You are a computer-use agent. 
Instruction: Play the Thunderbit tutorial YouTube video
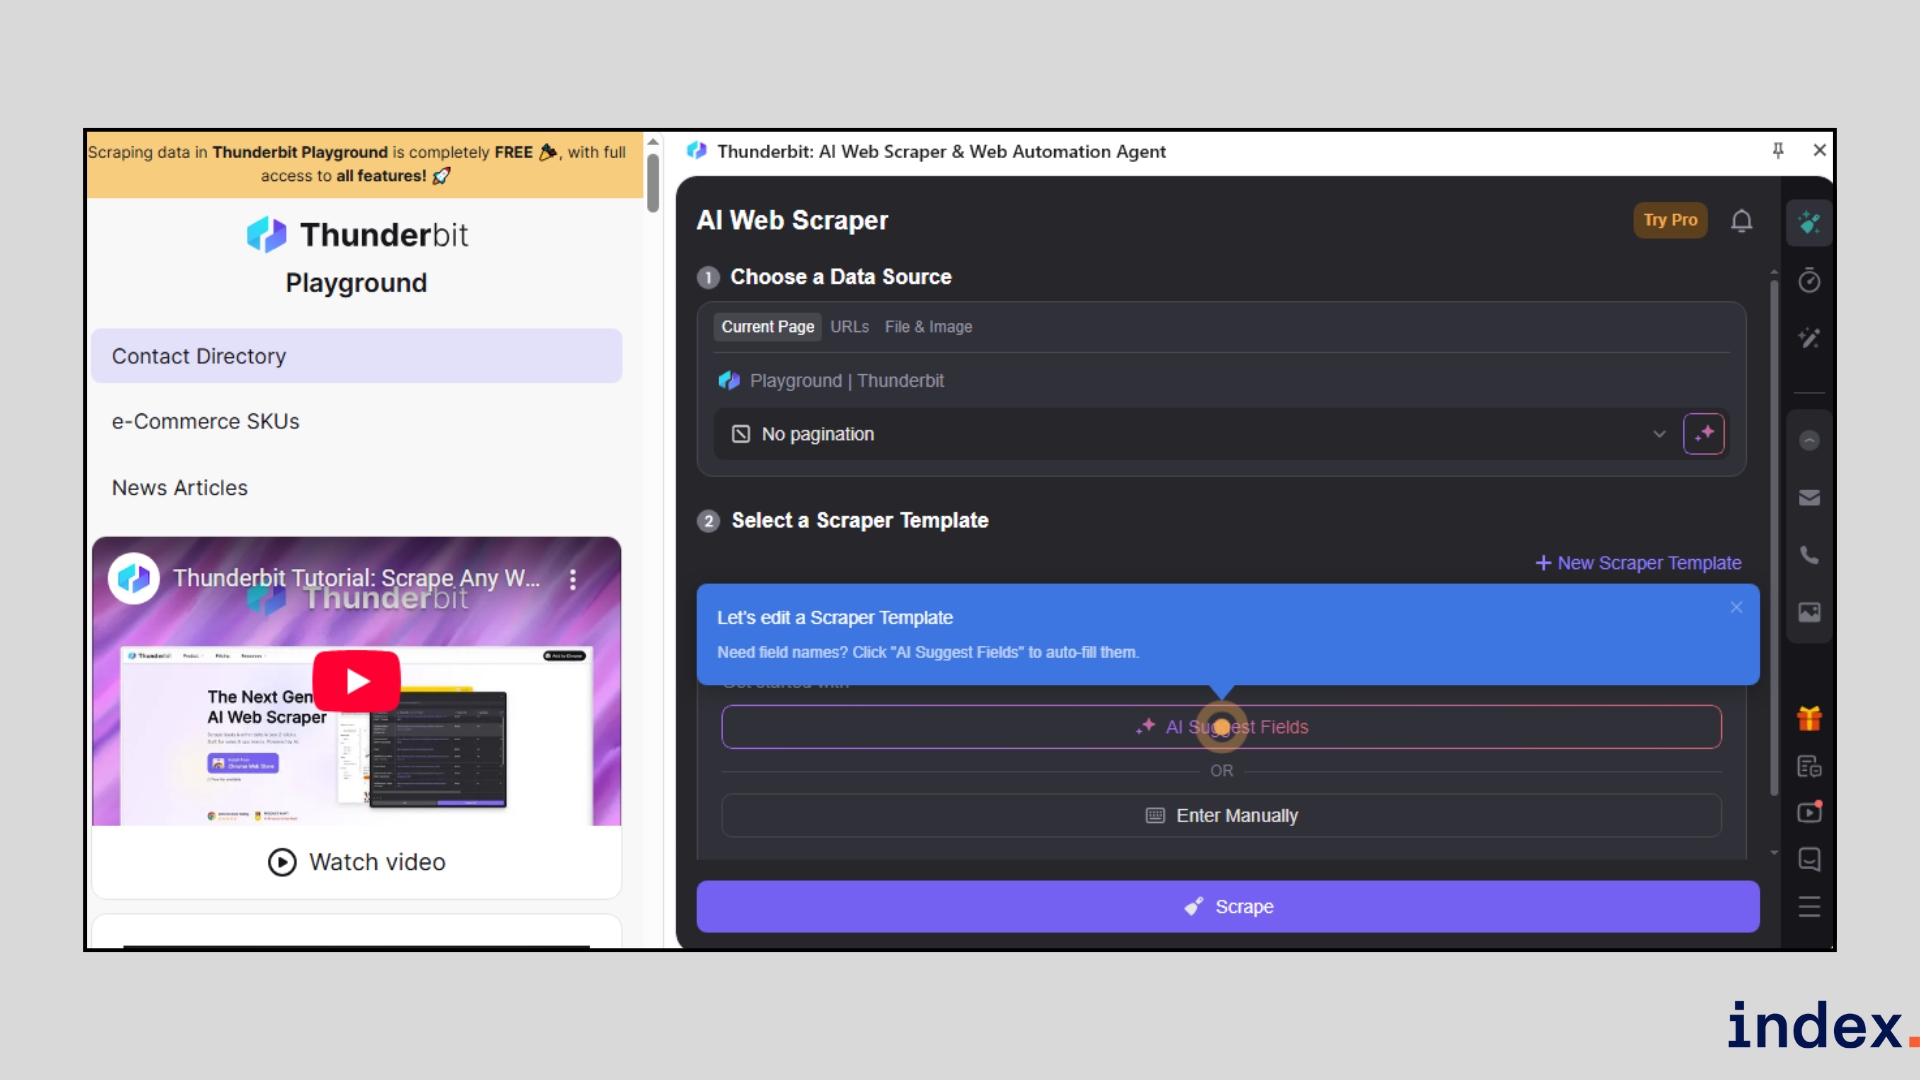click(357, 681)
